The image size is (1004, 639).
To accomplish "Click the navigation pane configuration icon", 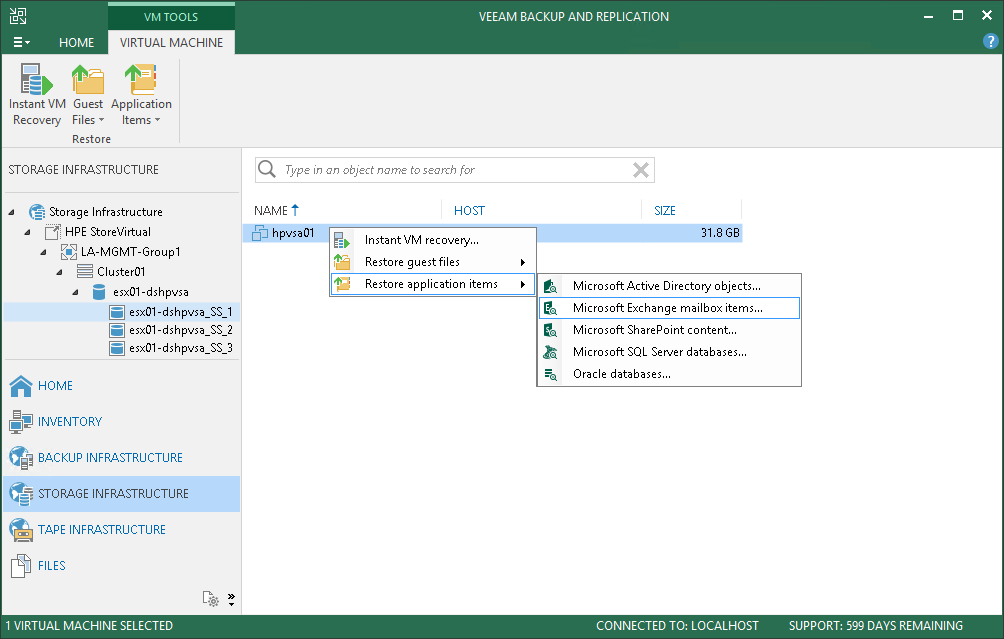I will (x=211, y=599).
